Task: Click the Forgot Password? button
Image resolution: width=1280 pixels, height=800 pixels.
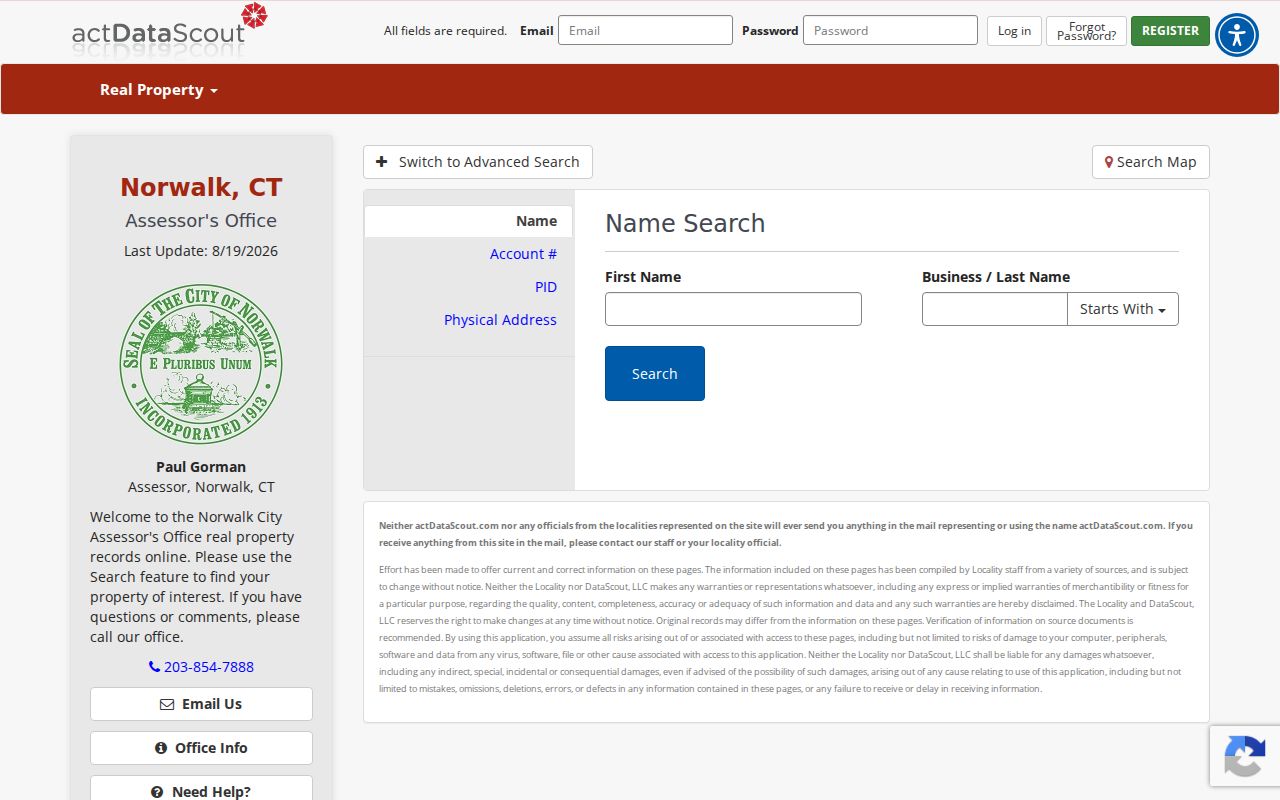Action: point(1086,31)
